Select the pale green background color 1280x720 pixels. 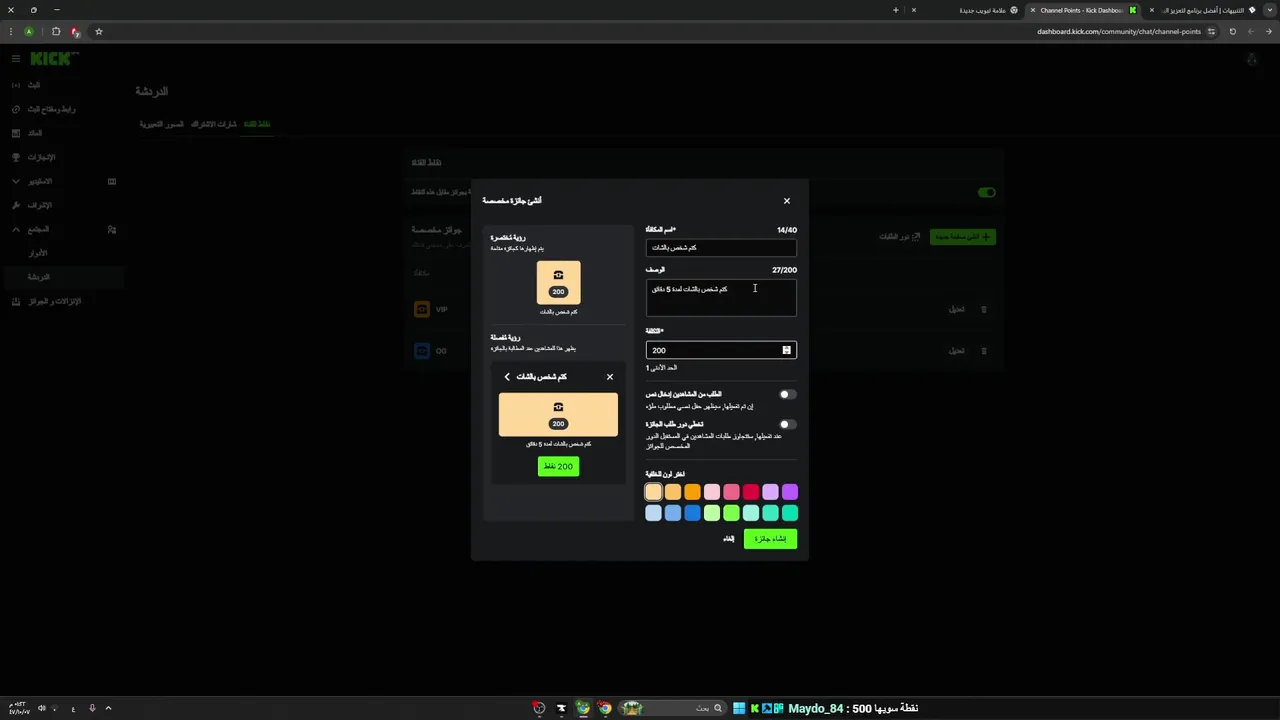[712, 513]
